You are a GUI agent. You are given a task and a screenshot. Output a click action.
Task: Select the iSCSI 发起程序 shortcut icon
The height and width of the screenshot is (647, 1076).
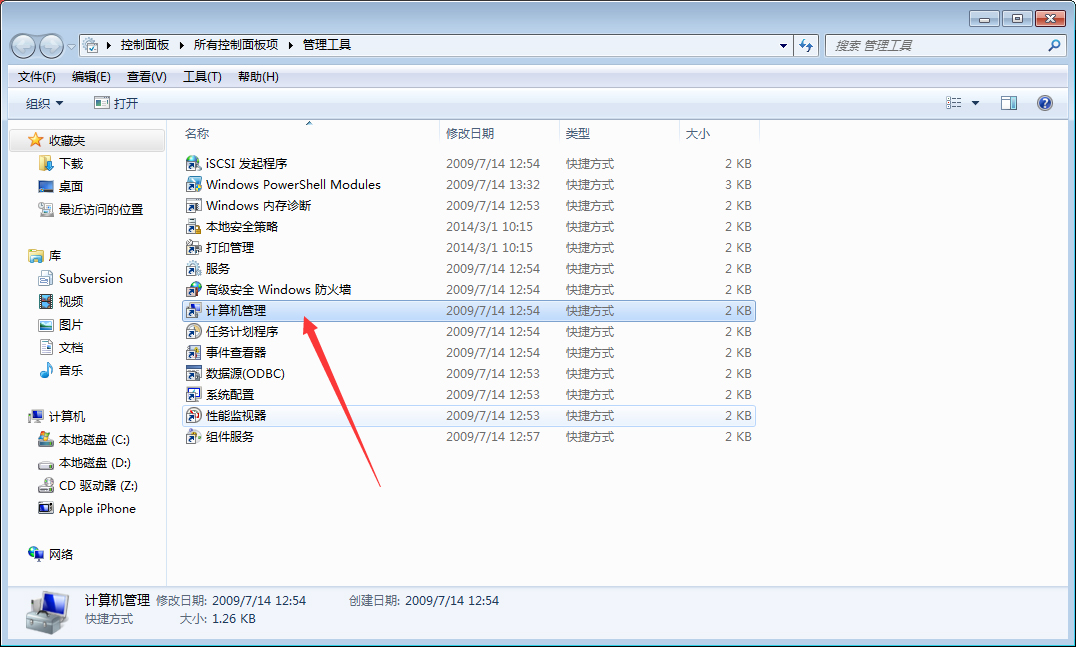click(244, 163)
